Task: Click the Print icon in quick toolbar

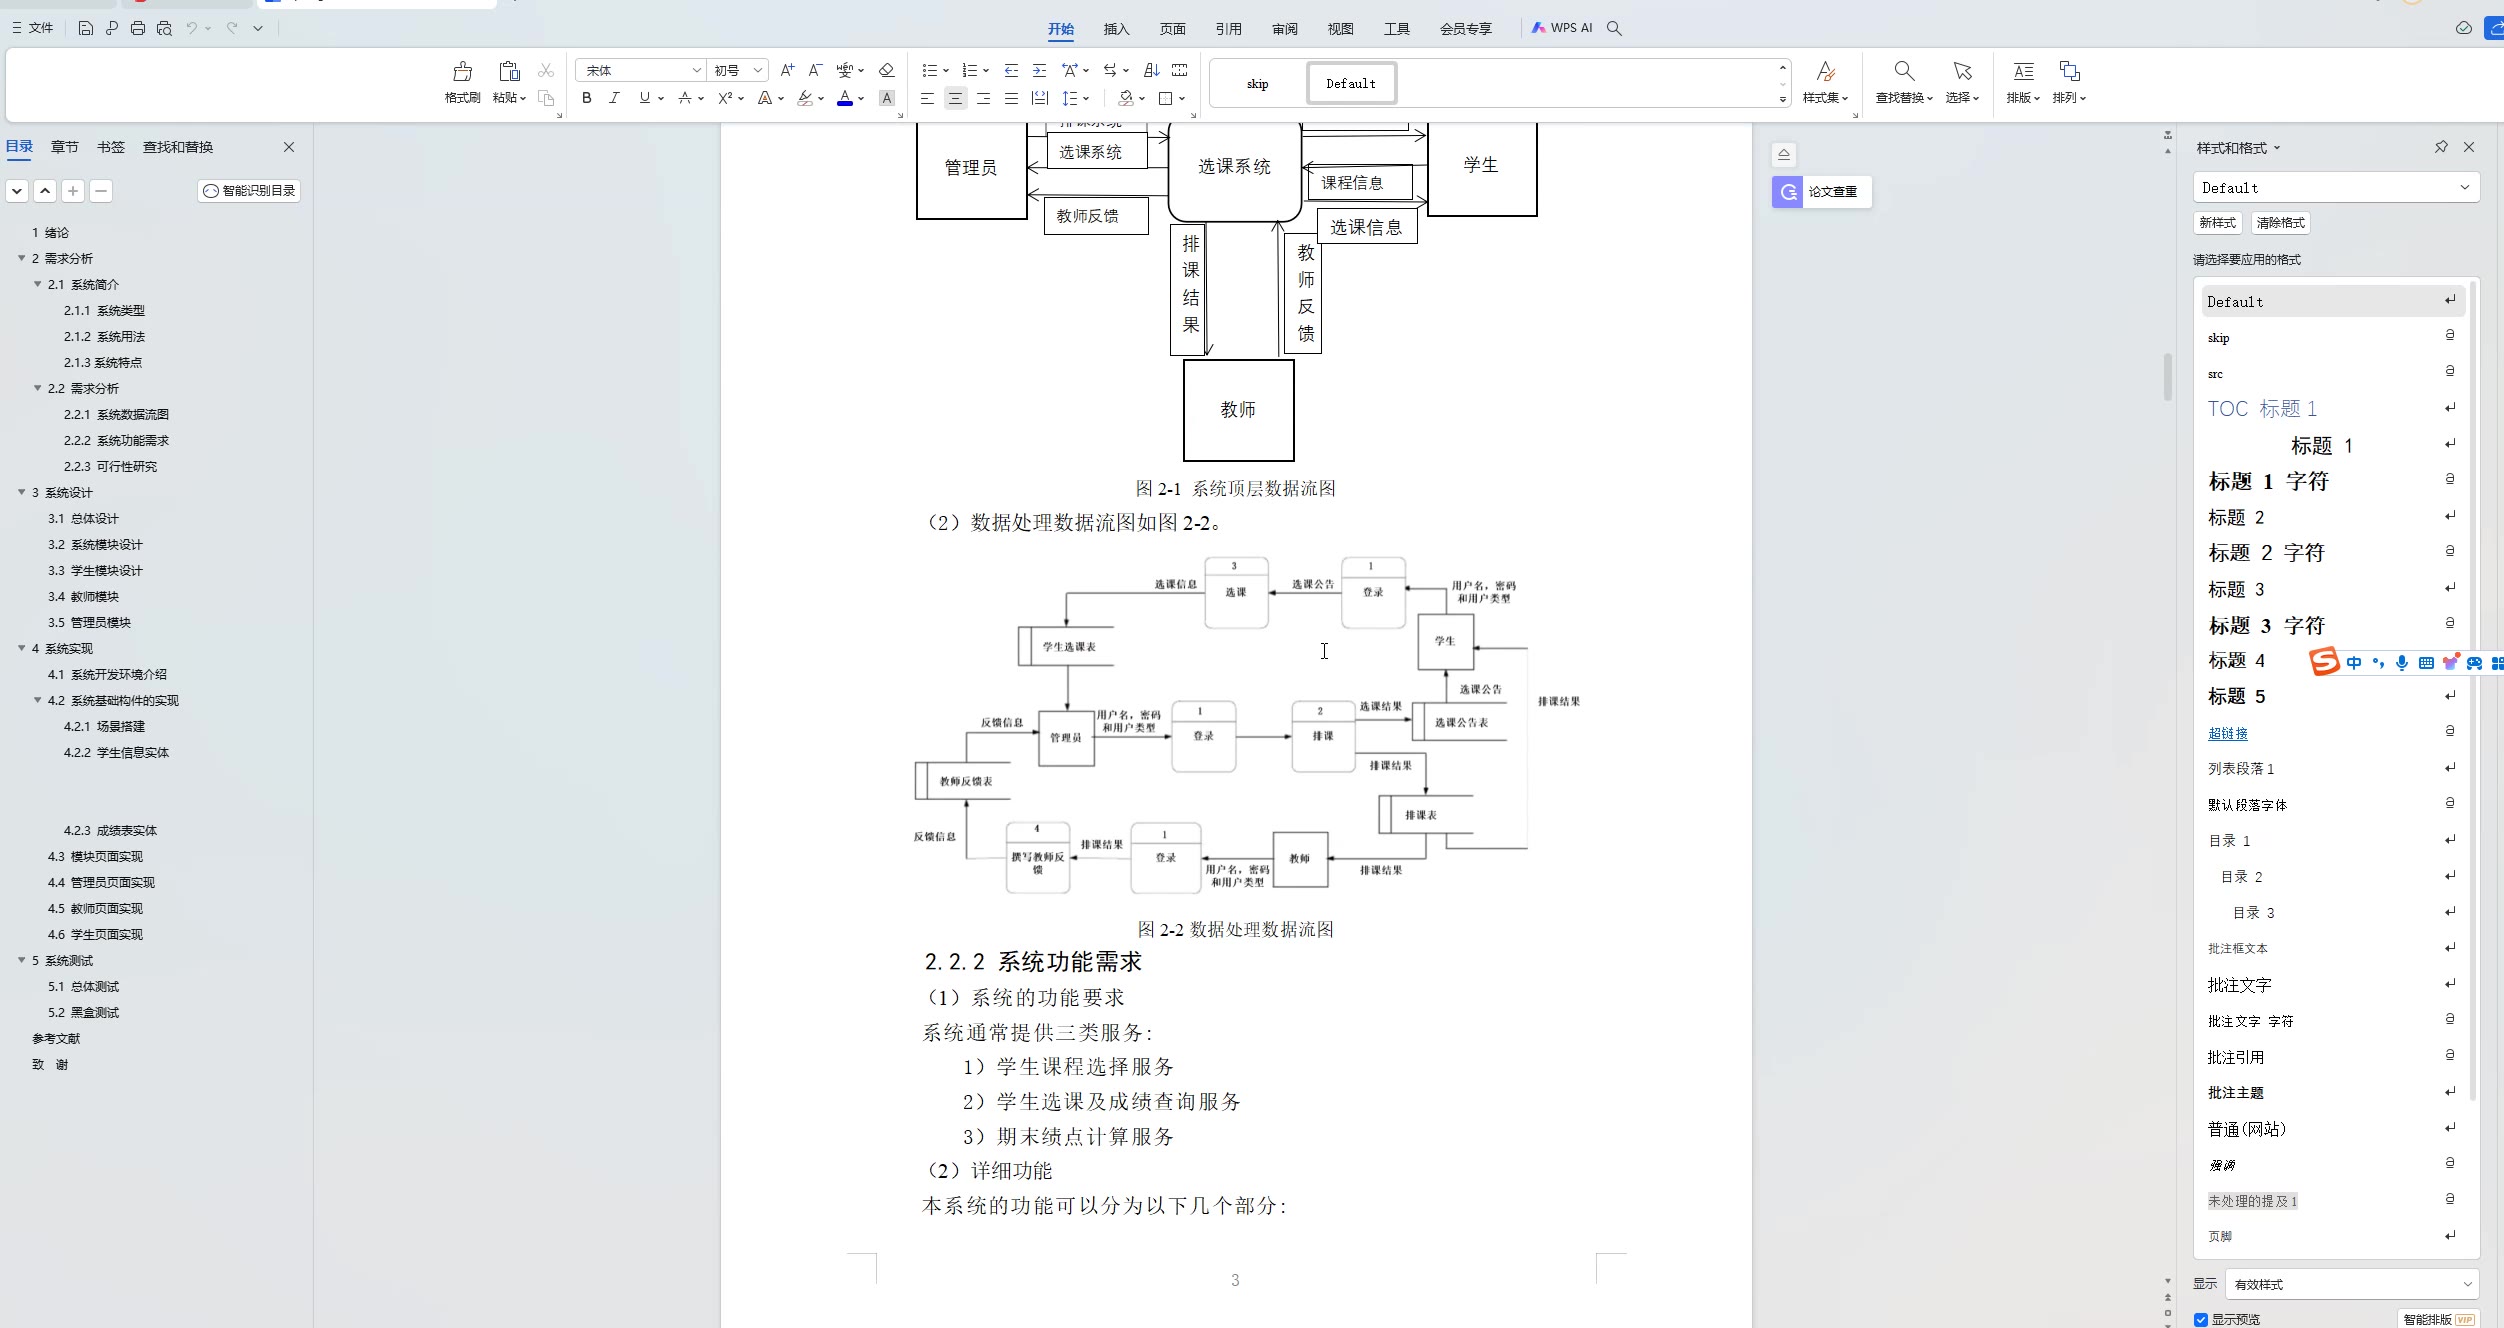Action: coord(138,28)
